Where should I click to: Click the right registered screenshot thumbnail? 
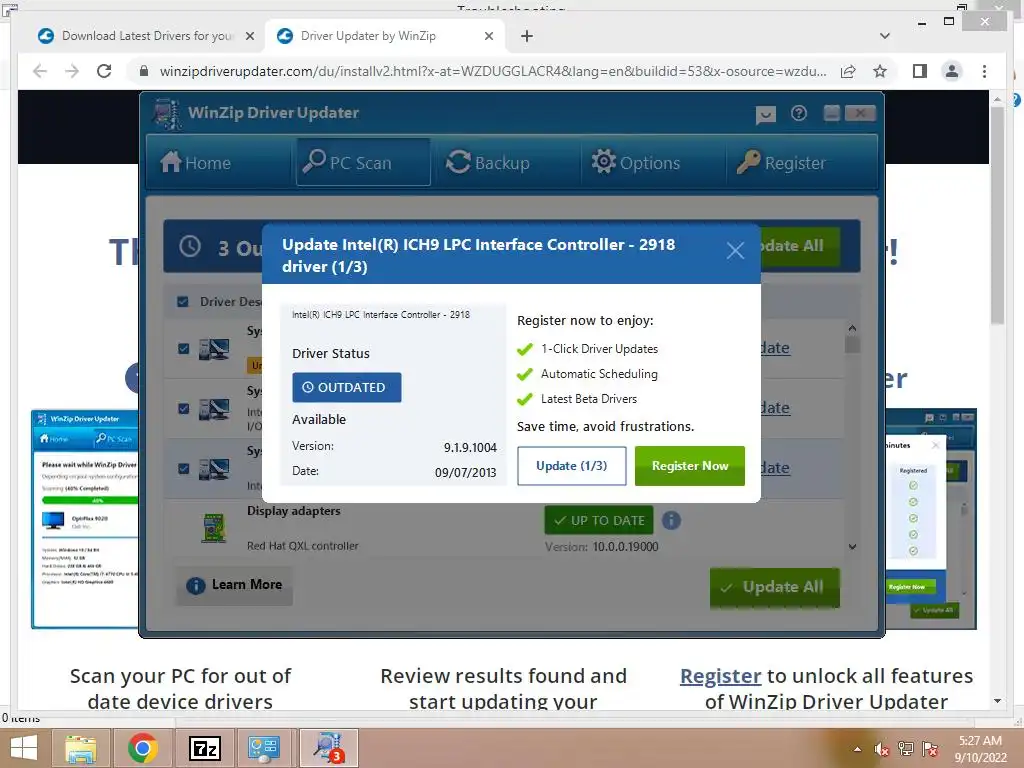pos(931,519)
